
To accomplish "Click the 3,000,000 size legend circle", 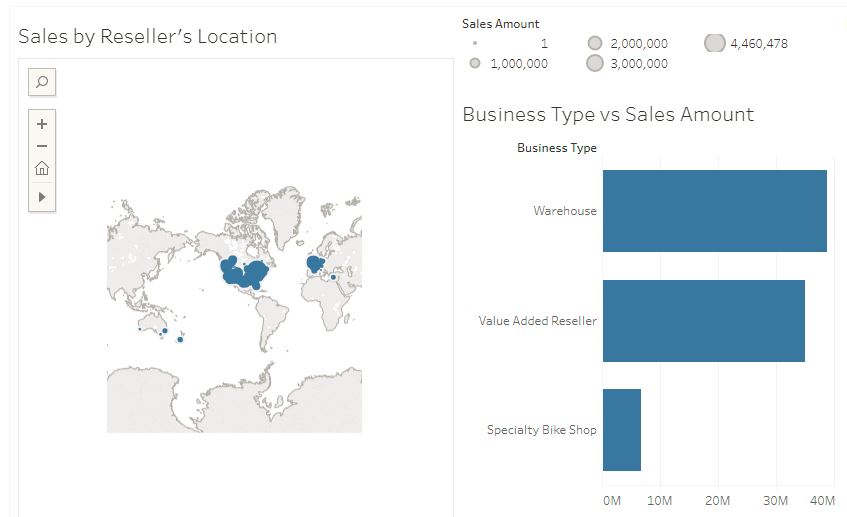I will point(595,63).
